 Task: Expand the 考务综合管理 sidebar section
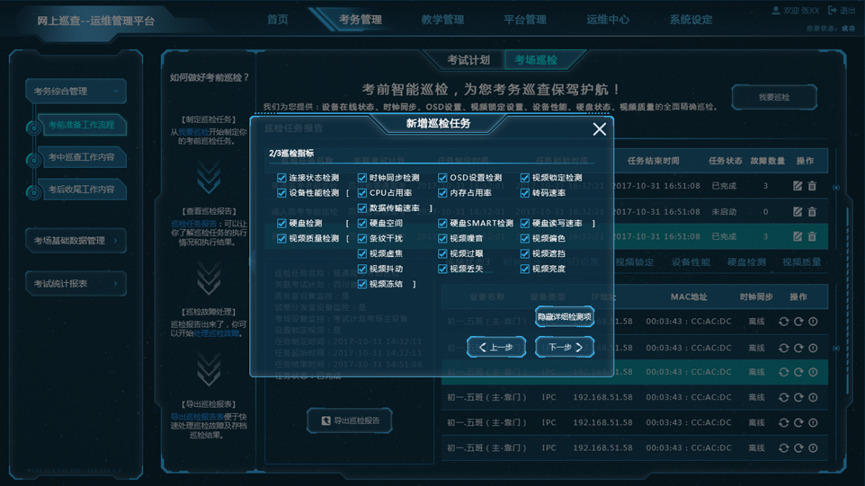[75, 91]
